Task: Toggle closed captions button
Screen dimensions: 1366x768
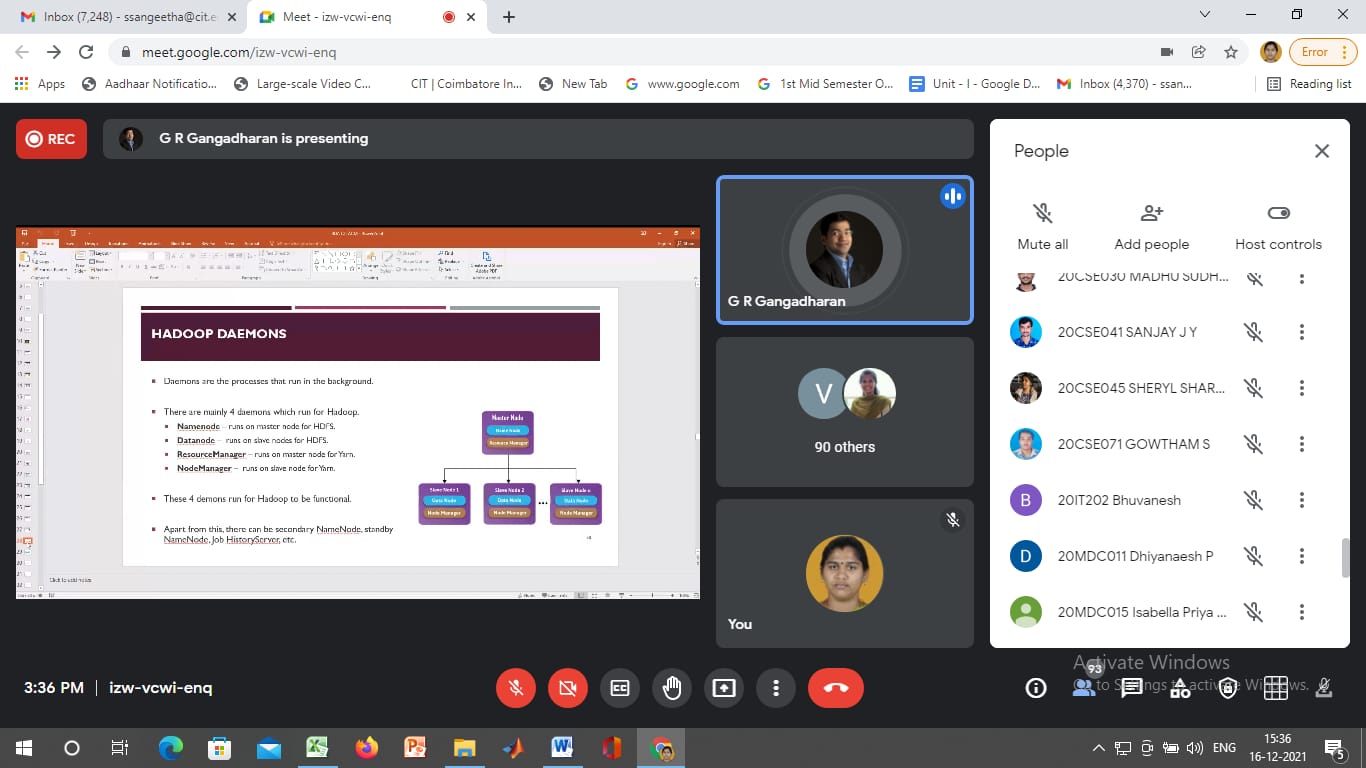Action: click(619, 688)
